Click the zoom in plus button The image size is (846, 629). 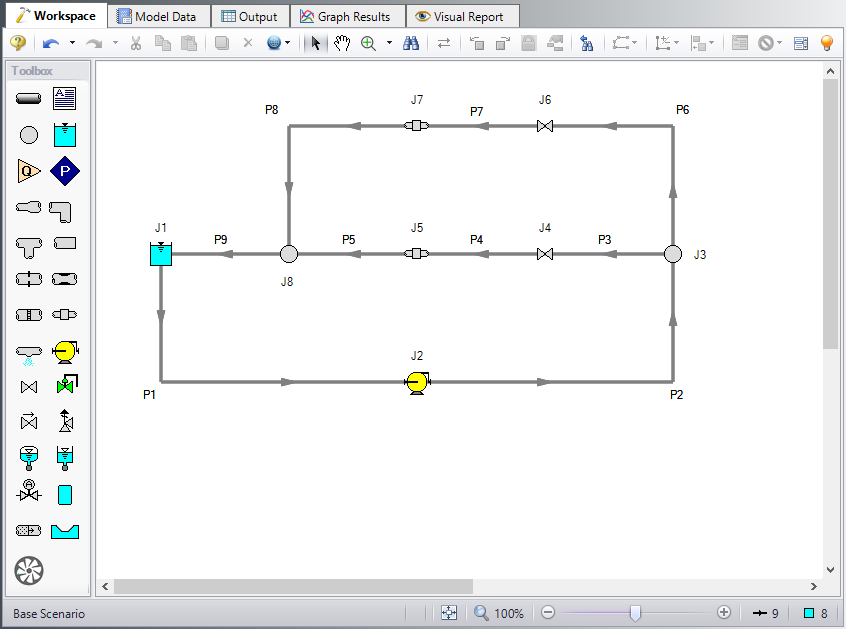(724, 613)
